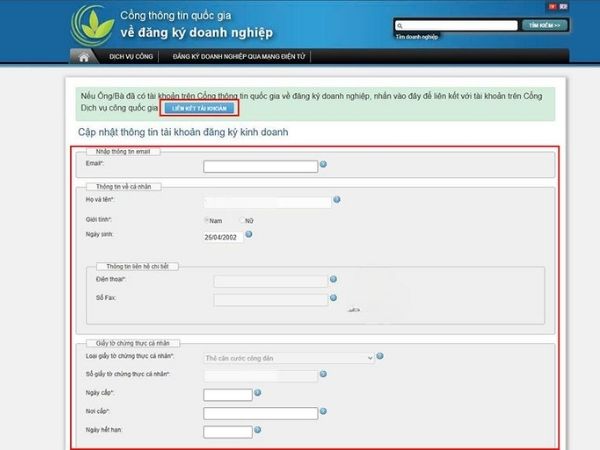Click the portal leaf logo
This screenshot has width=600, height=450.
pyautogui.click(x=93, y=25)
